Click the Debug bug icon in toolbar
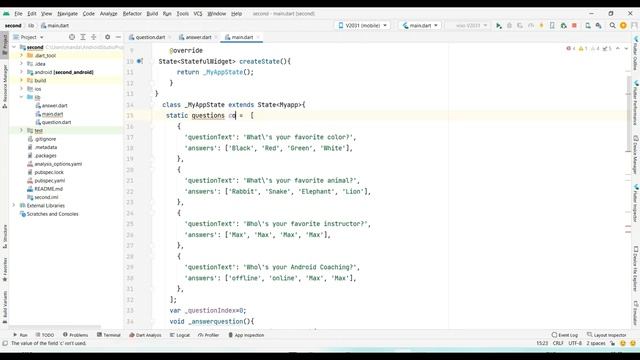The width and height of the screenshot is (640, 360). tap(509, 25)
